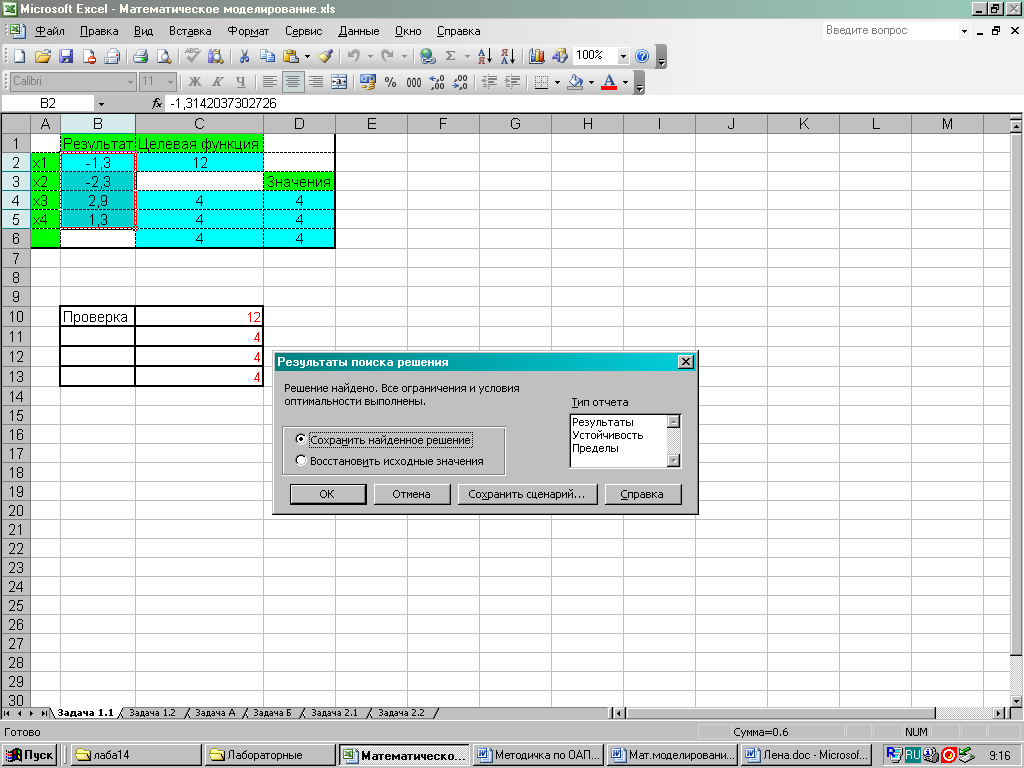Toggle Align Right button
Viewport: 1024px width, 768px height.
(315, 82)
